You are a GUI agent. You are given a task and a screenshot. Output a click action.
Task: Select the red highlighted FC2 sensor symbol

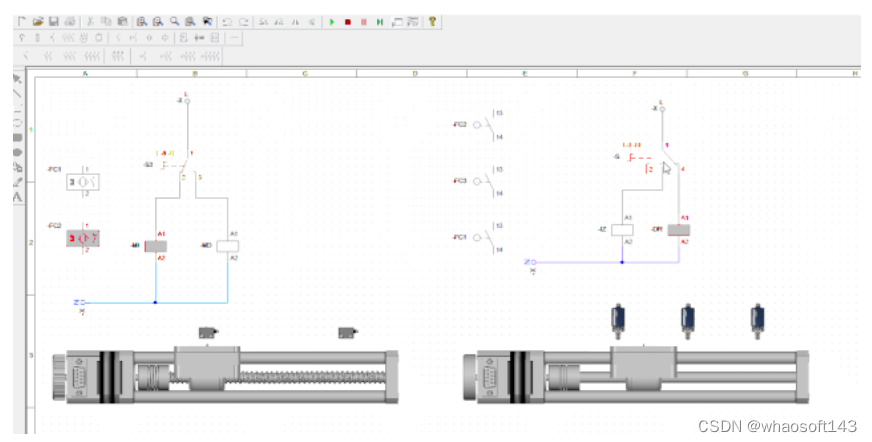[83, 239]
